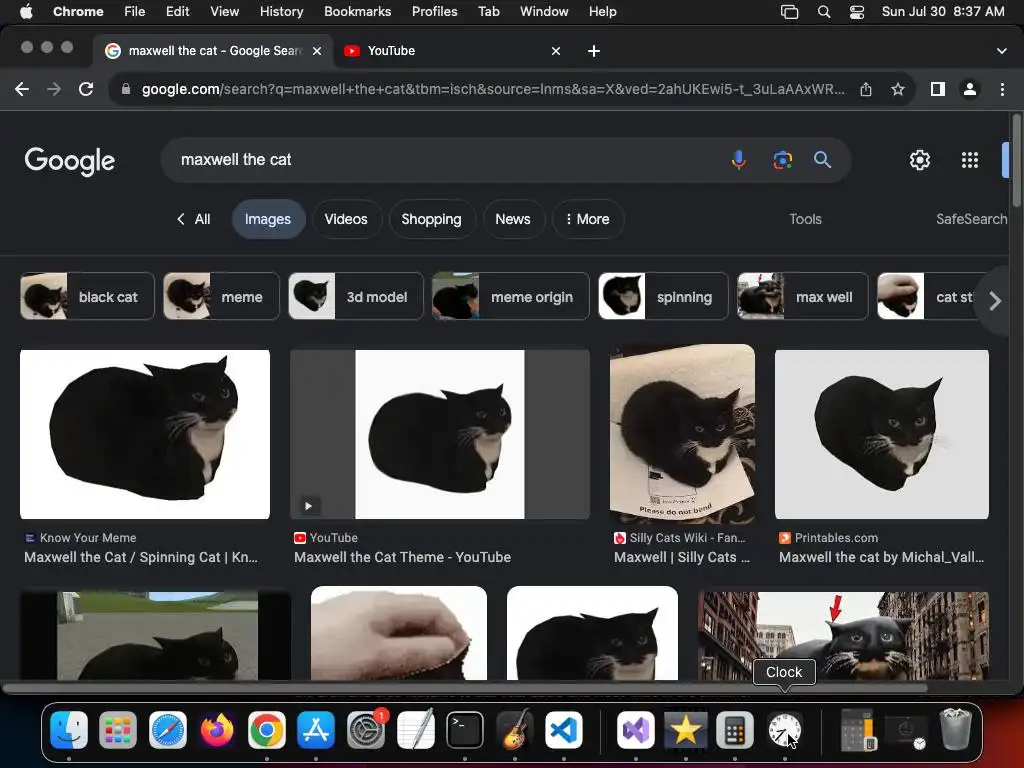
Task: Open Google quick settings gear
Action: [920, 160]
